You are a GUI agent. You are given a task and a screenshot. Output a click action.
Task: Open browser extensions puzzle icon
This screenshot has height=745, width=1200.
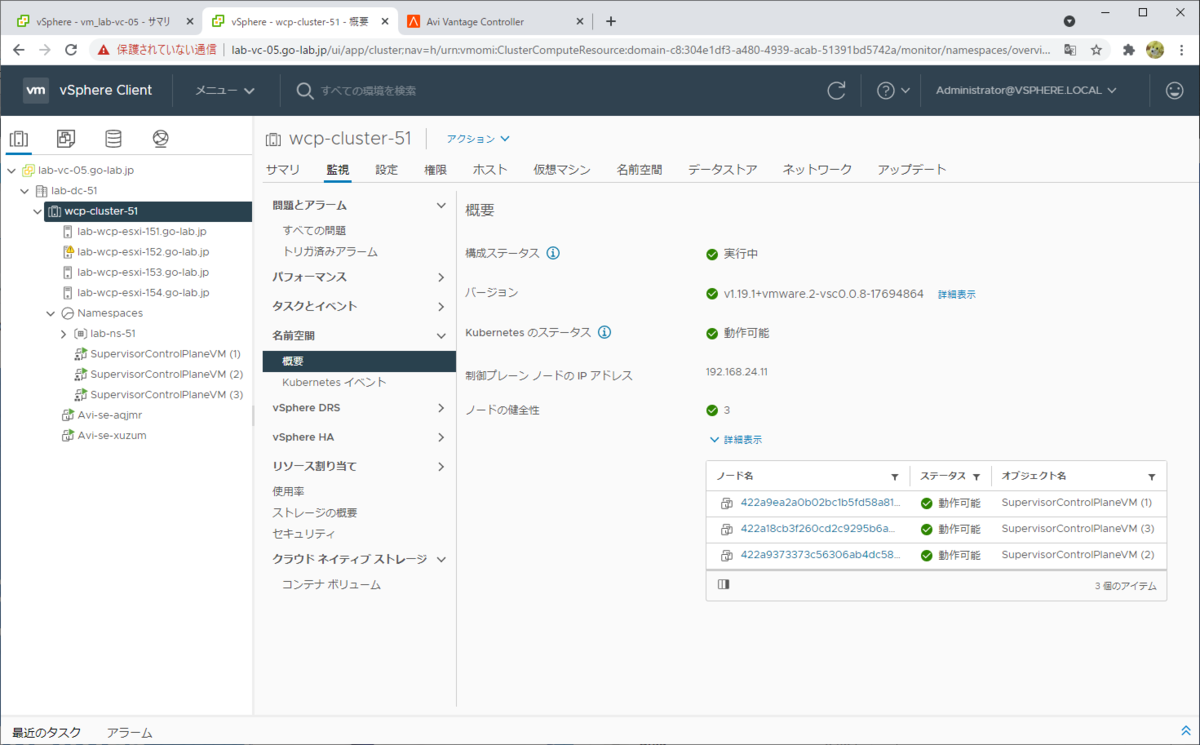pyautogui.click(x=1129, y=49)
